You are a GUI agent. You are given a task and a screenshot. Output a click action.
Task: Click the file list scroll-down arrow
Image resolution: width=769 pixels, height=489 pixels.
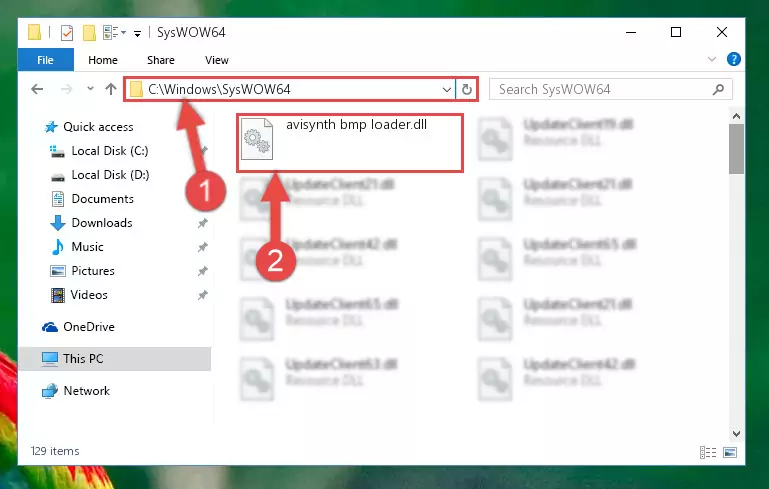[736, 434]
